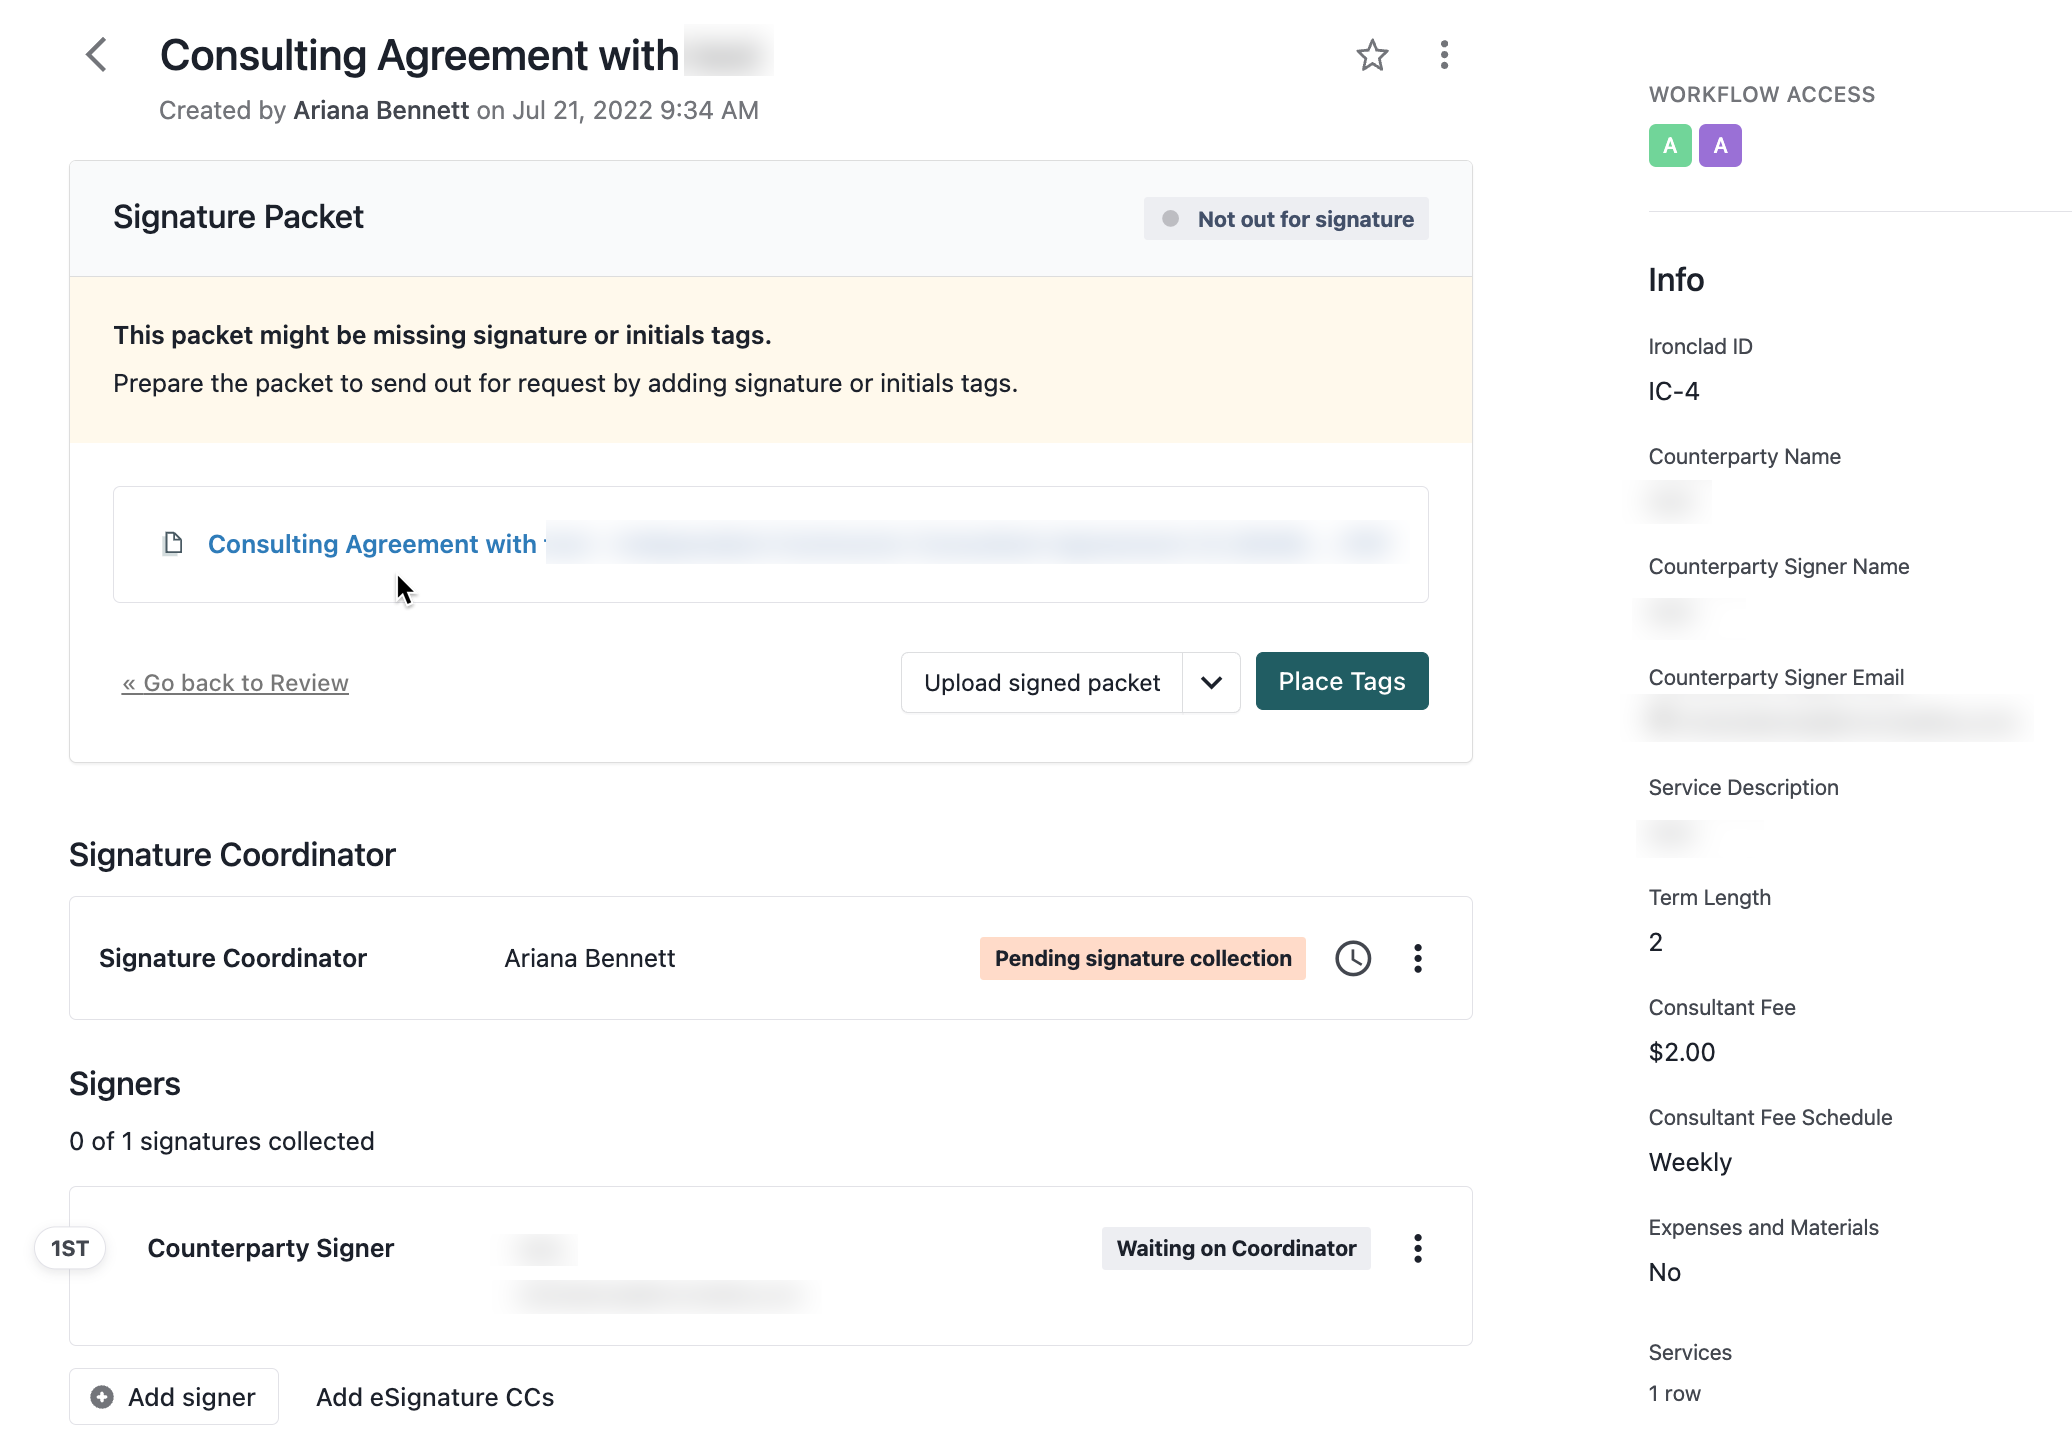The height and width of the screenshot is (1452, 2072).
Task: Click the Place Tags button
Action: pos(1342,681)
